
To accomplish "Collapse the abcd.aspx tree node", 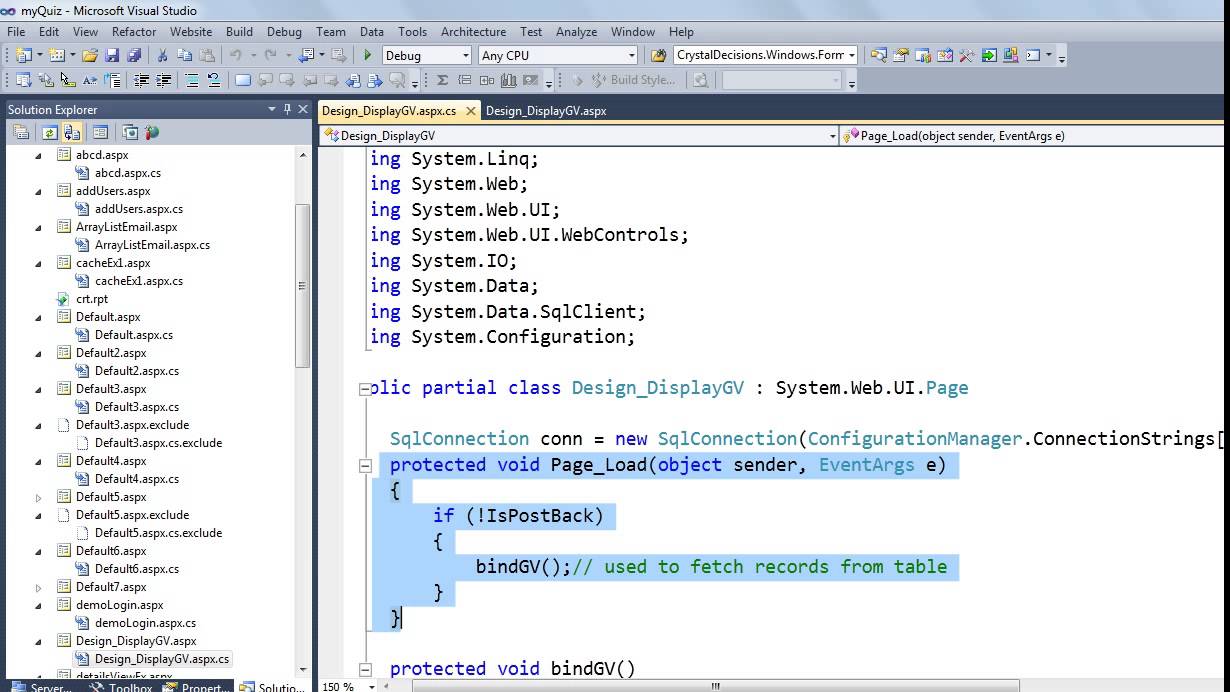I will (39, 155).
